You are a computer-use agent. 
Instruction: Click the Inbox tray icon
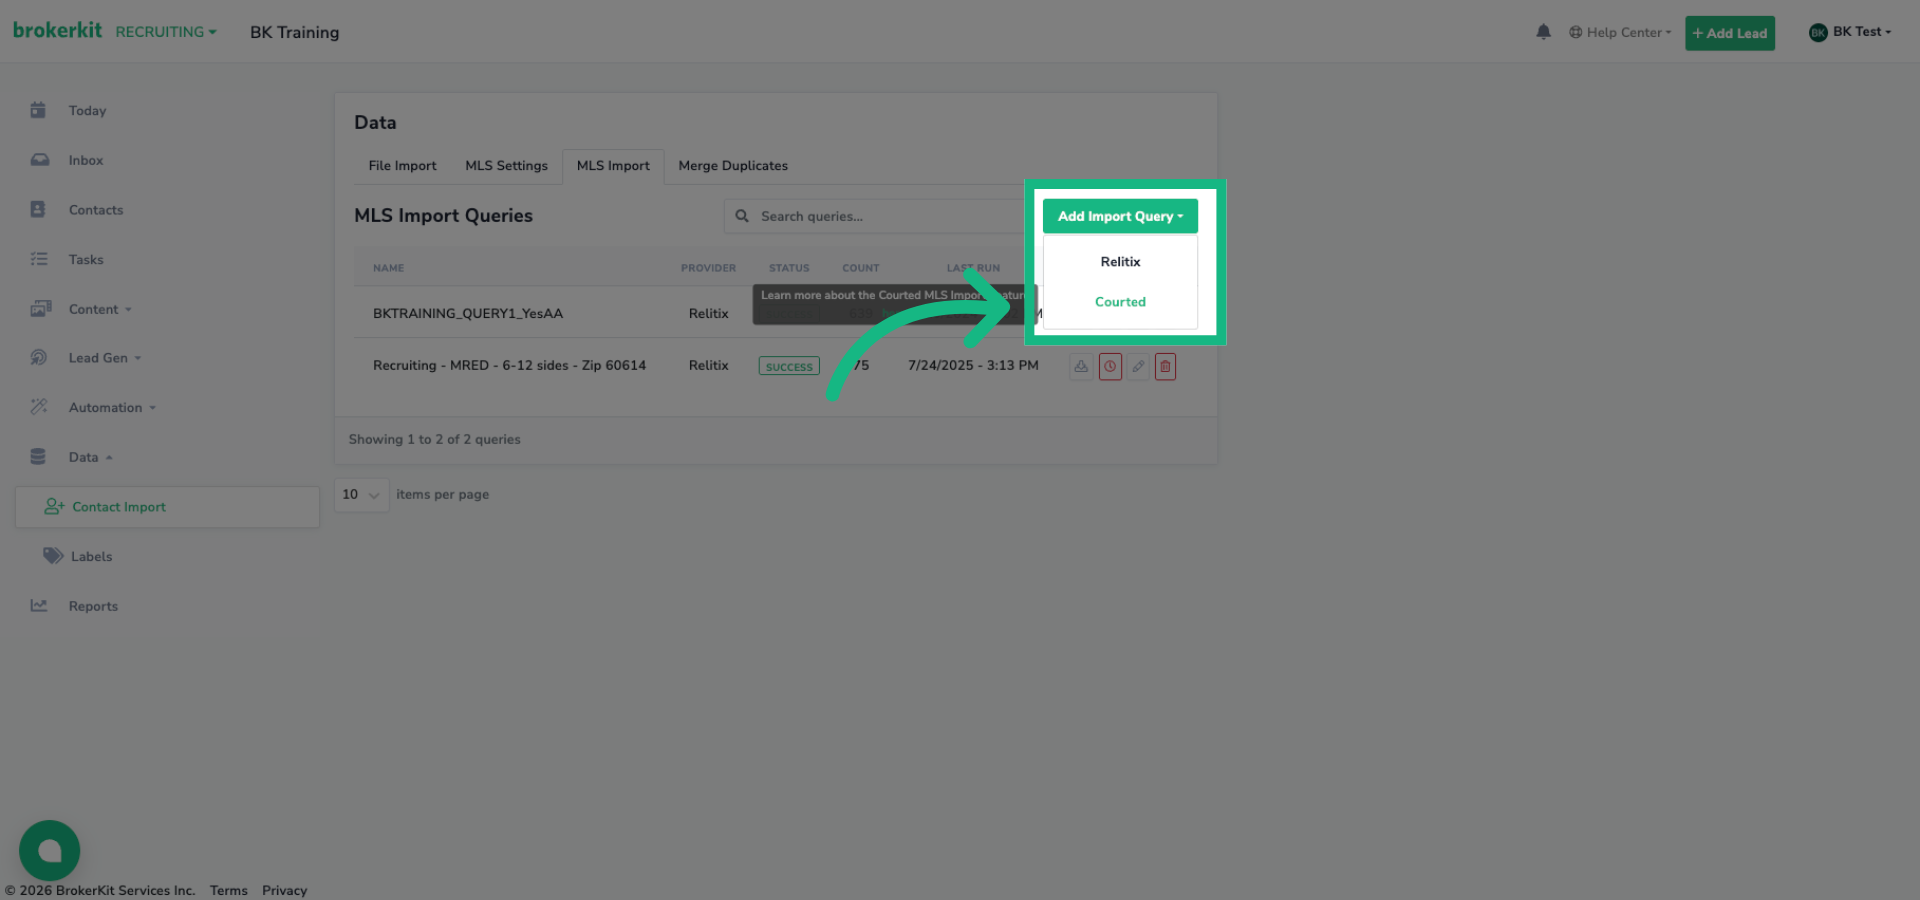pyautogui.click(x=39, y=160)
